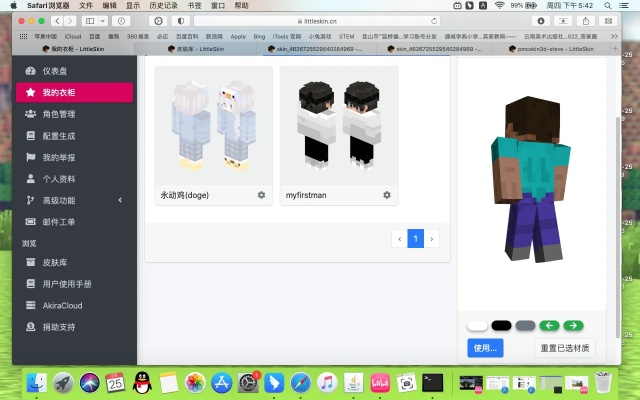Open gear settings for myfirstman
The height and width of the screenshot is (400, 640).
387,195
